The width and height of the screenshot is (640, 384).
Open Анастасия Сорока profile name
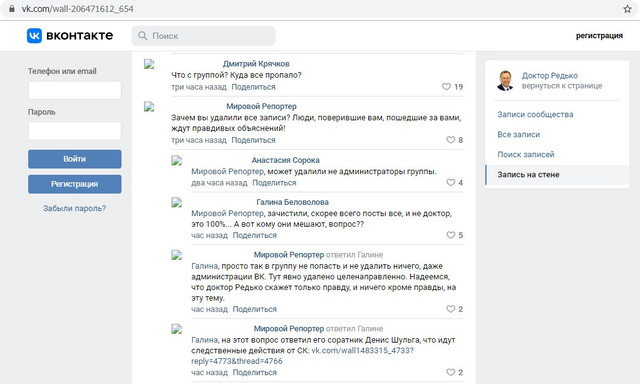[285, 160]
